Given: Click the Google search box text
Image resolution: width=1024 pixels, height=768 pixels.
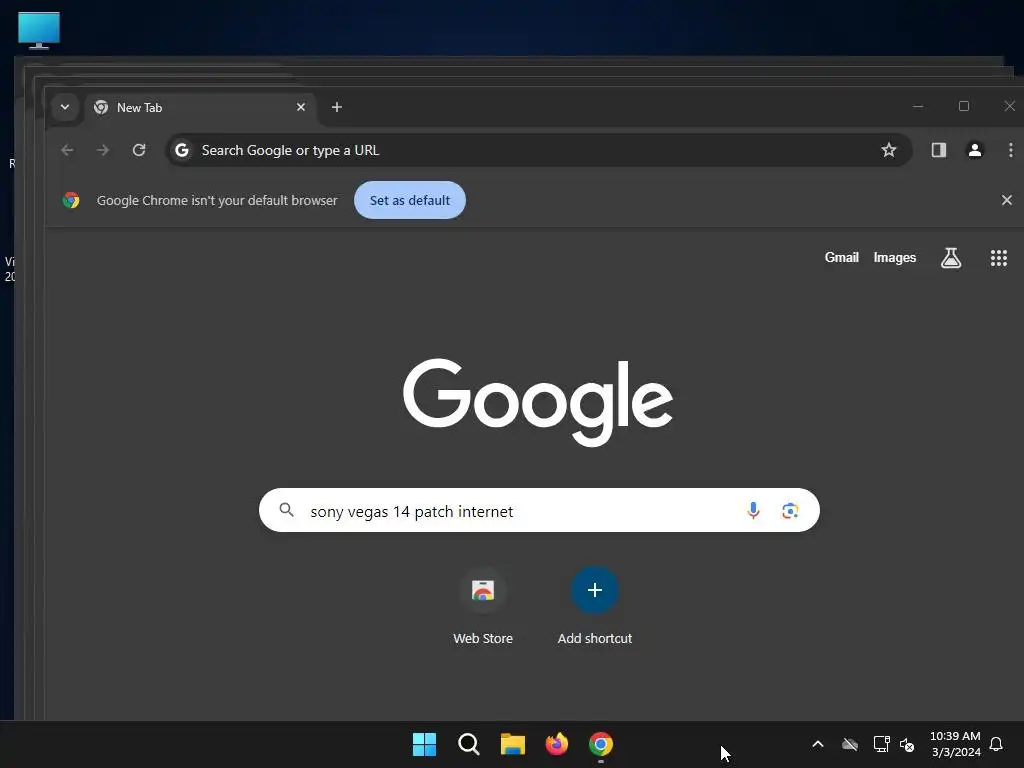Looking at the screenshot, I should (x=411, y=511).
